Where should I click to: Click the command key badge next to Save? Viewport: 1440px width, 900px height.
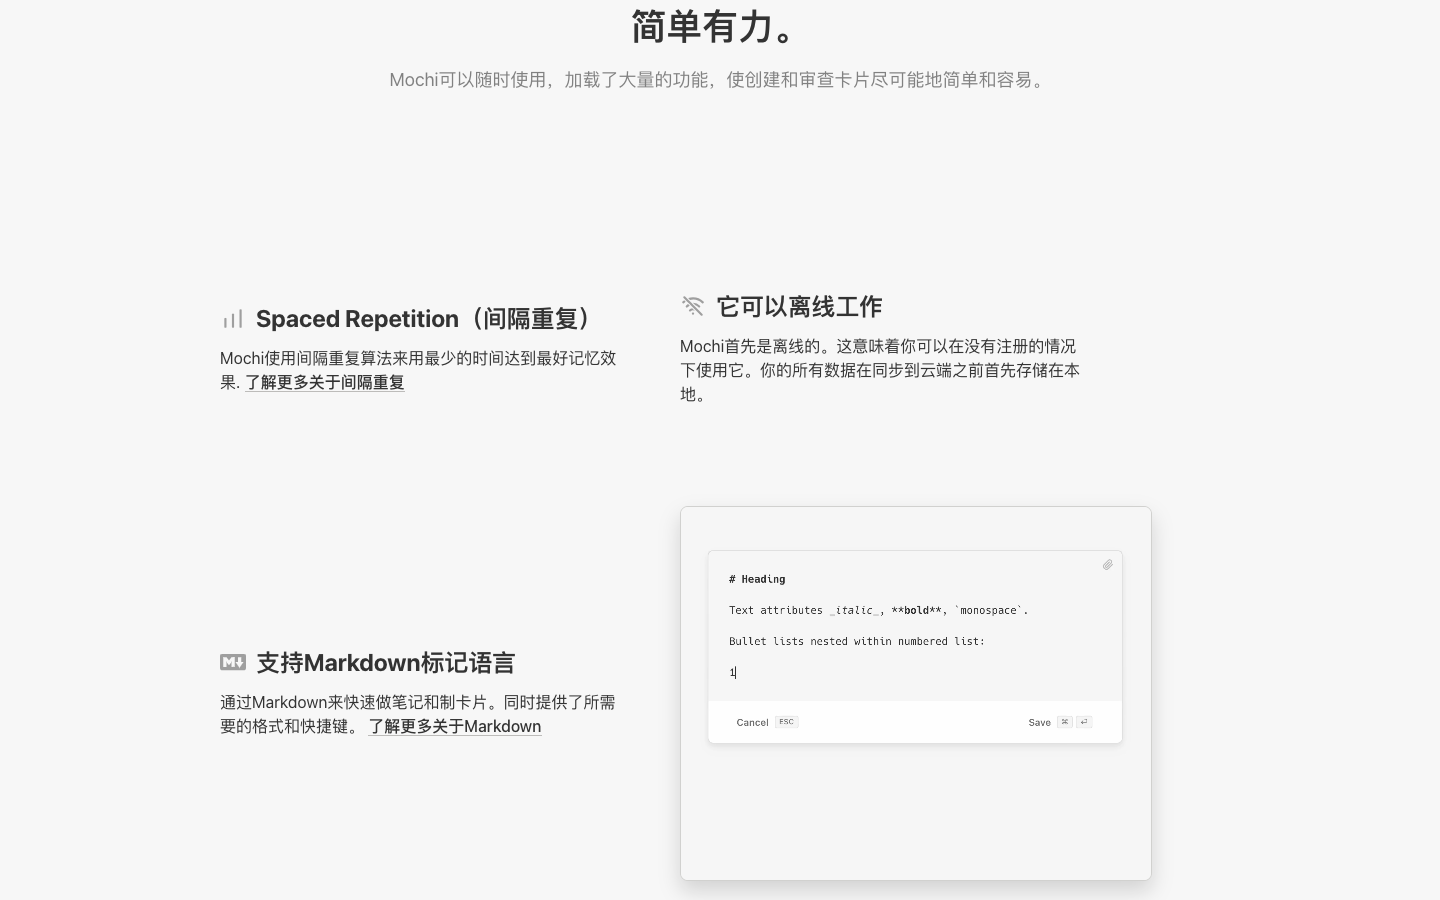tap(1065, 722)
